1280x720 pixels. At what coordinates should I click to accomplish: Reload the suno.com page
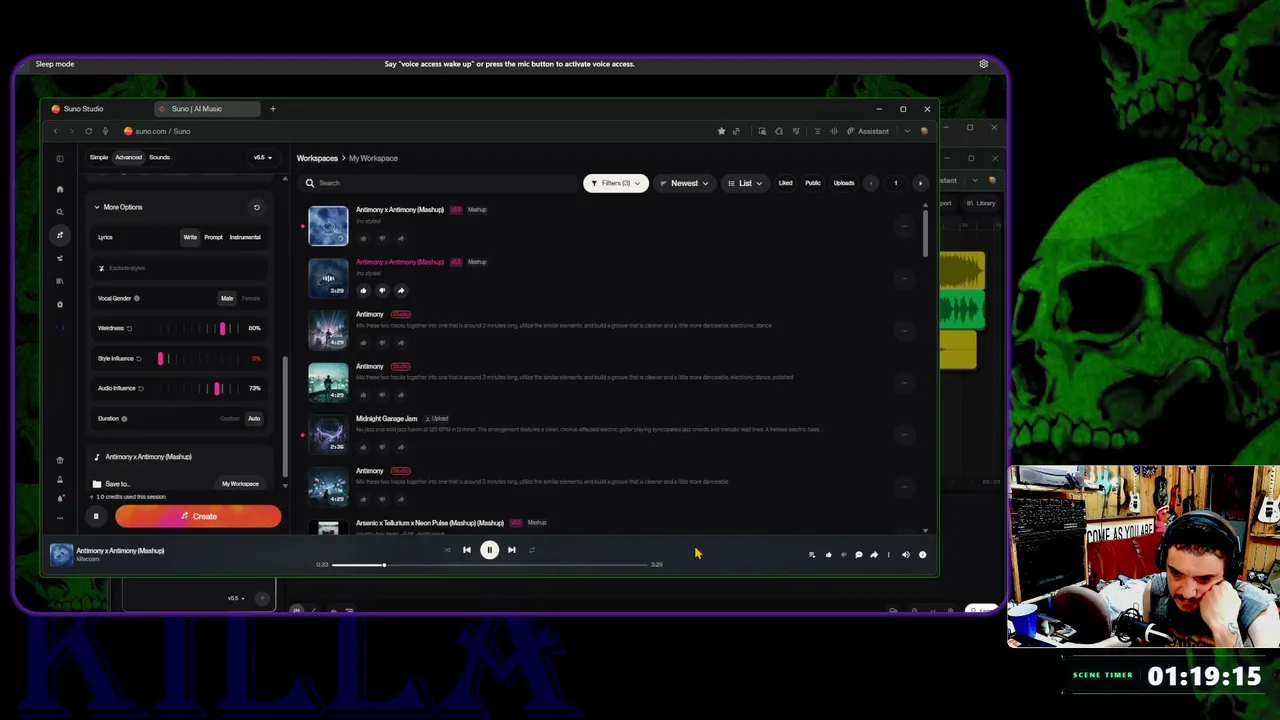88,131
